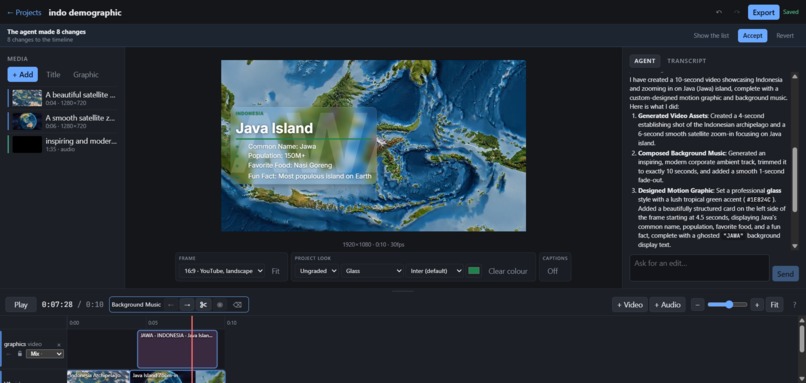
Task: Click the + Video track button
Action: pos(630,305)
